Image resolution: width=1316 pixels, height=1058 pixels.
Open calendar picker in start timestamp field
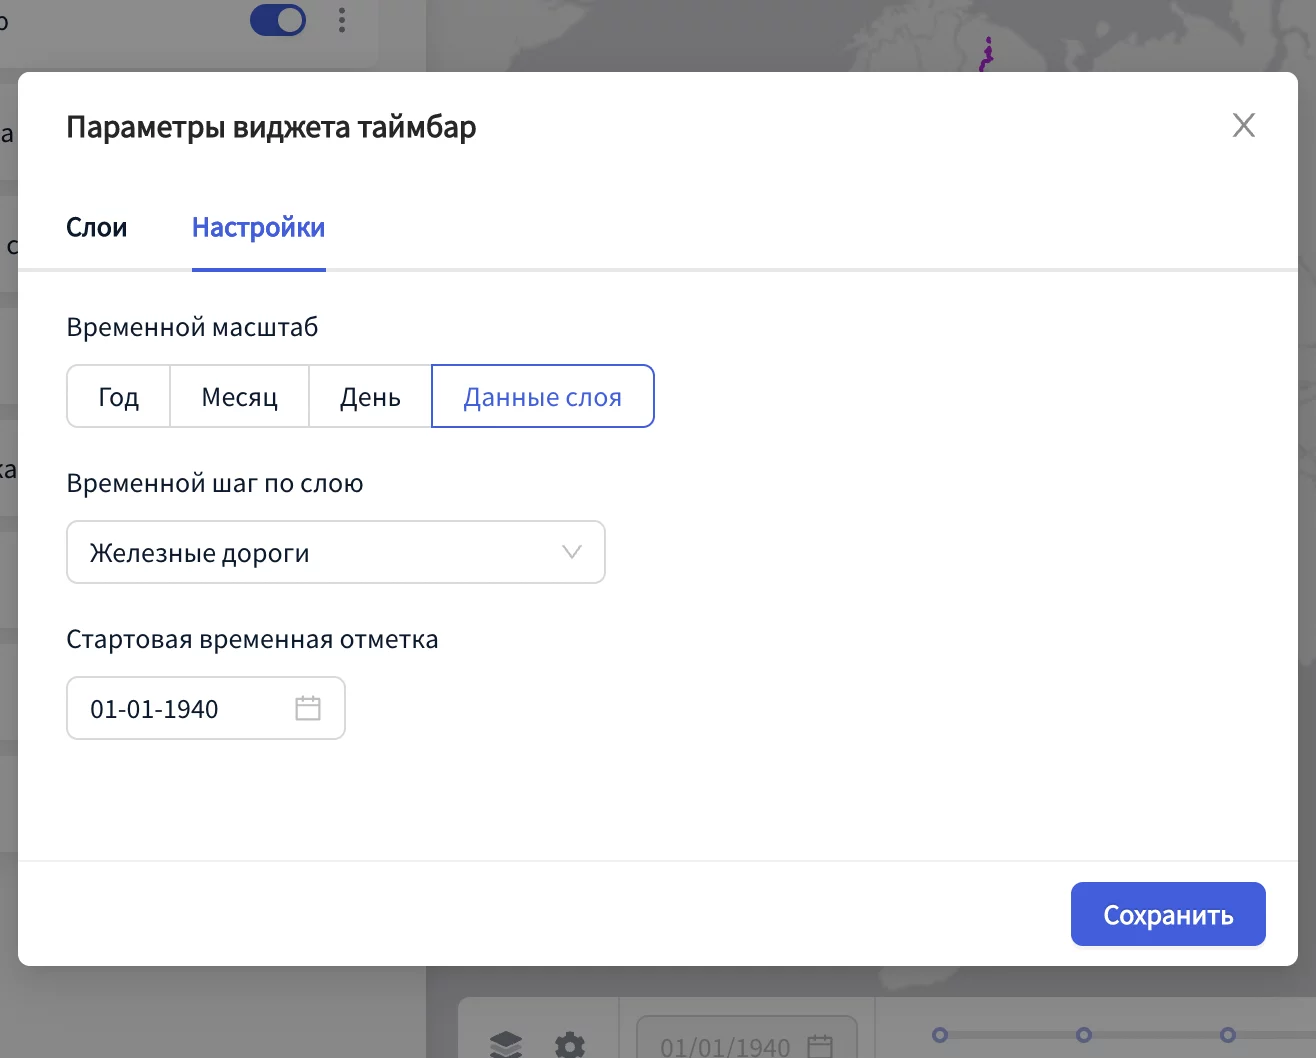pyautogui.click(x=308, y=709)
